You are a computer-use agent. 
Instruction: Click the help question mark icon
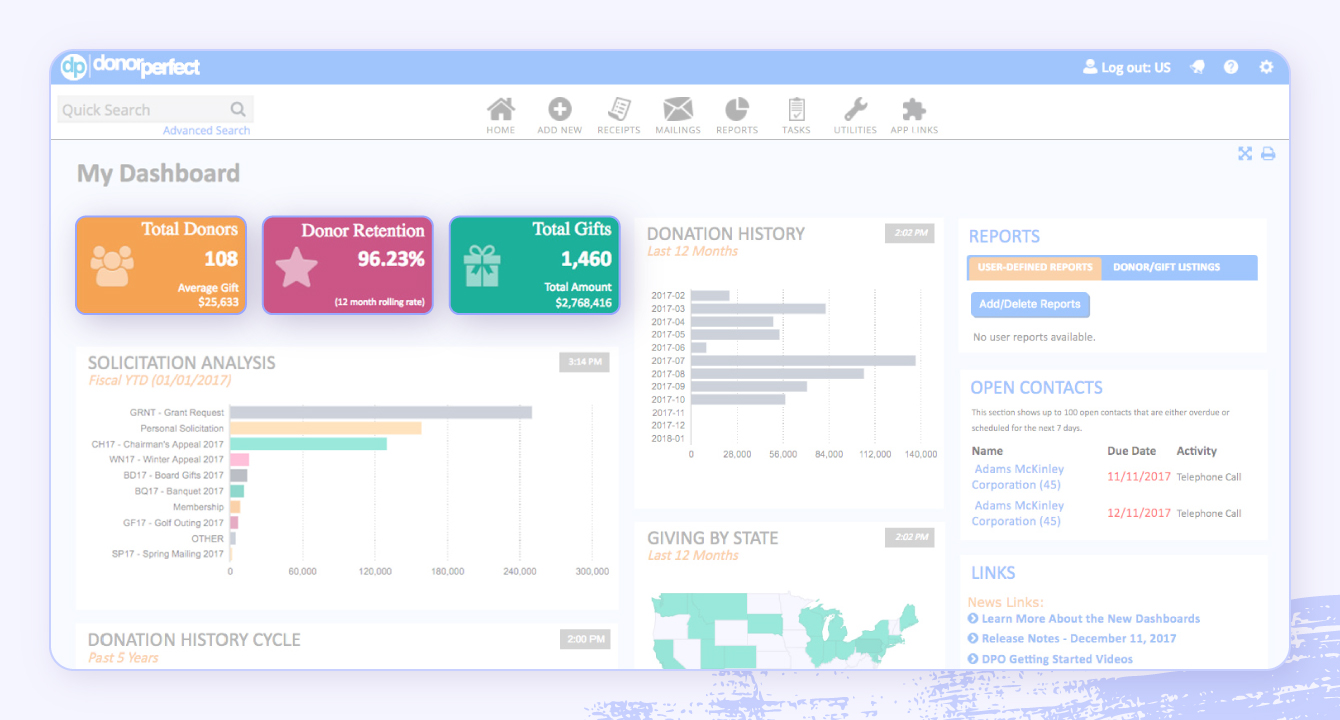point(1231,67)
